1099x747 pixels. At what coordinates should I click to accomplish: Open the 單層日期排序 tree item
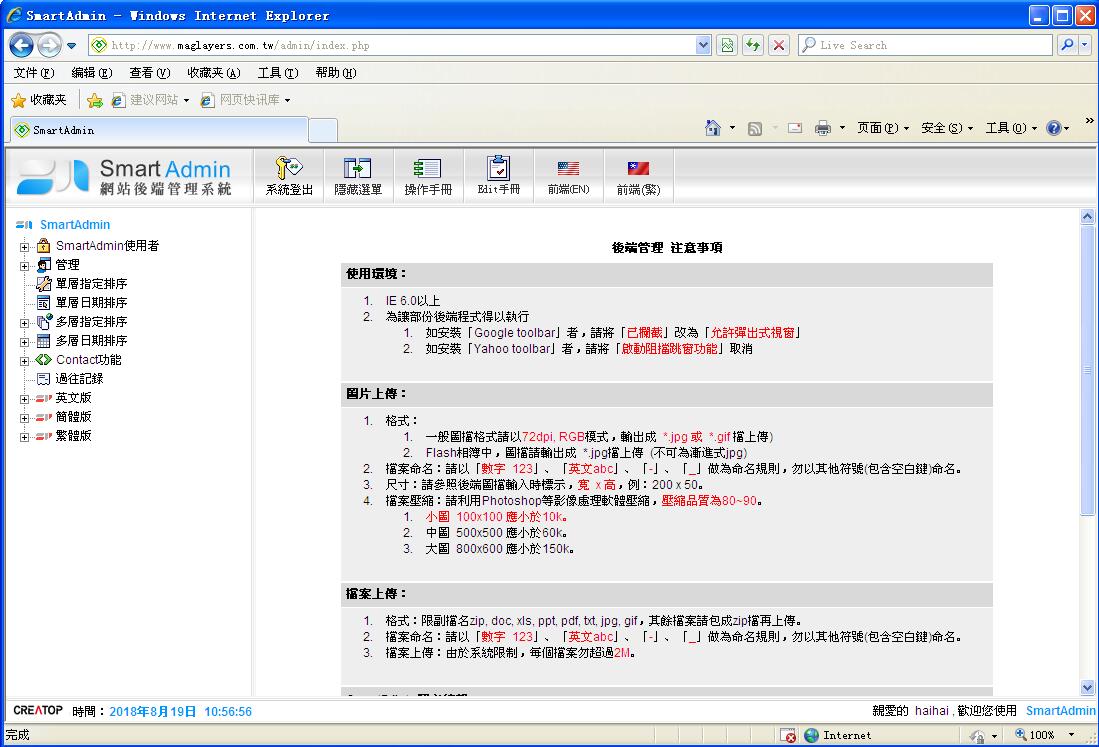(x=91, y=303)
